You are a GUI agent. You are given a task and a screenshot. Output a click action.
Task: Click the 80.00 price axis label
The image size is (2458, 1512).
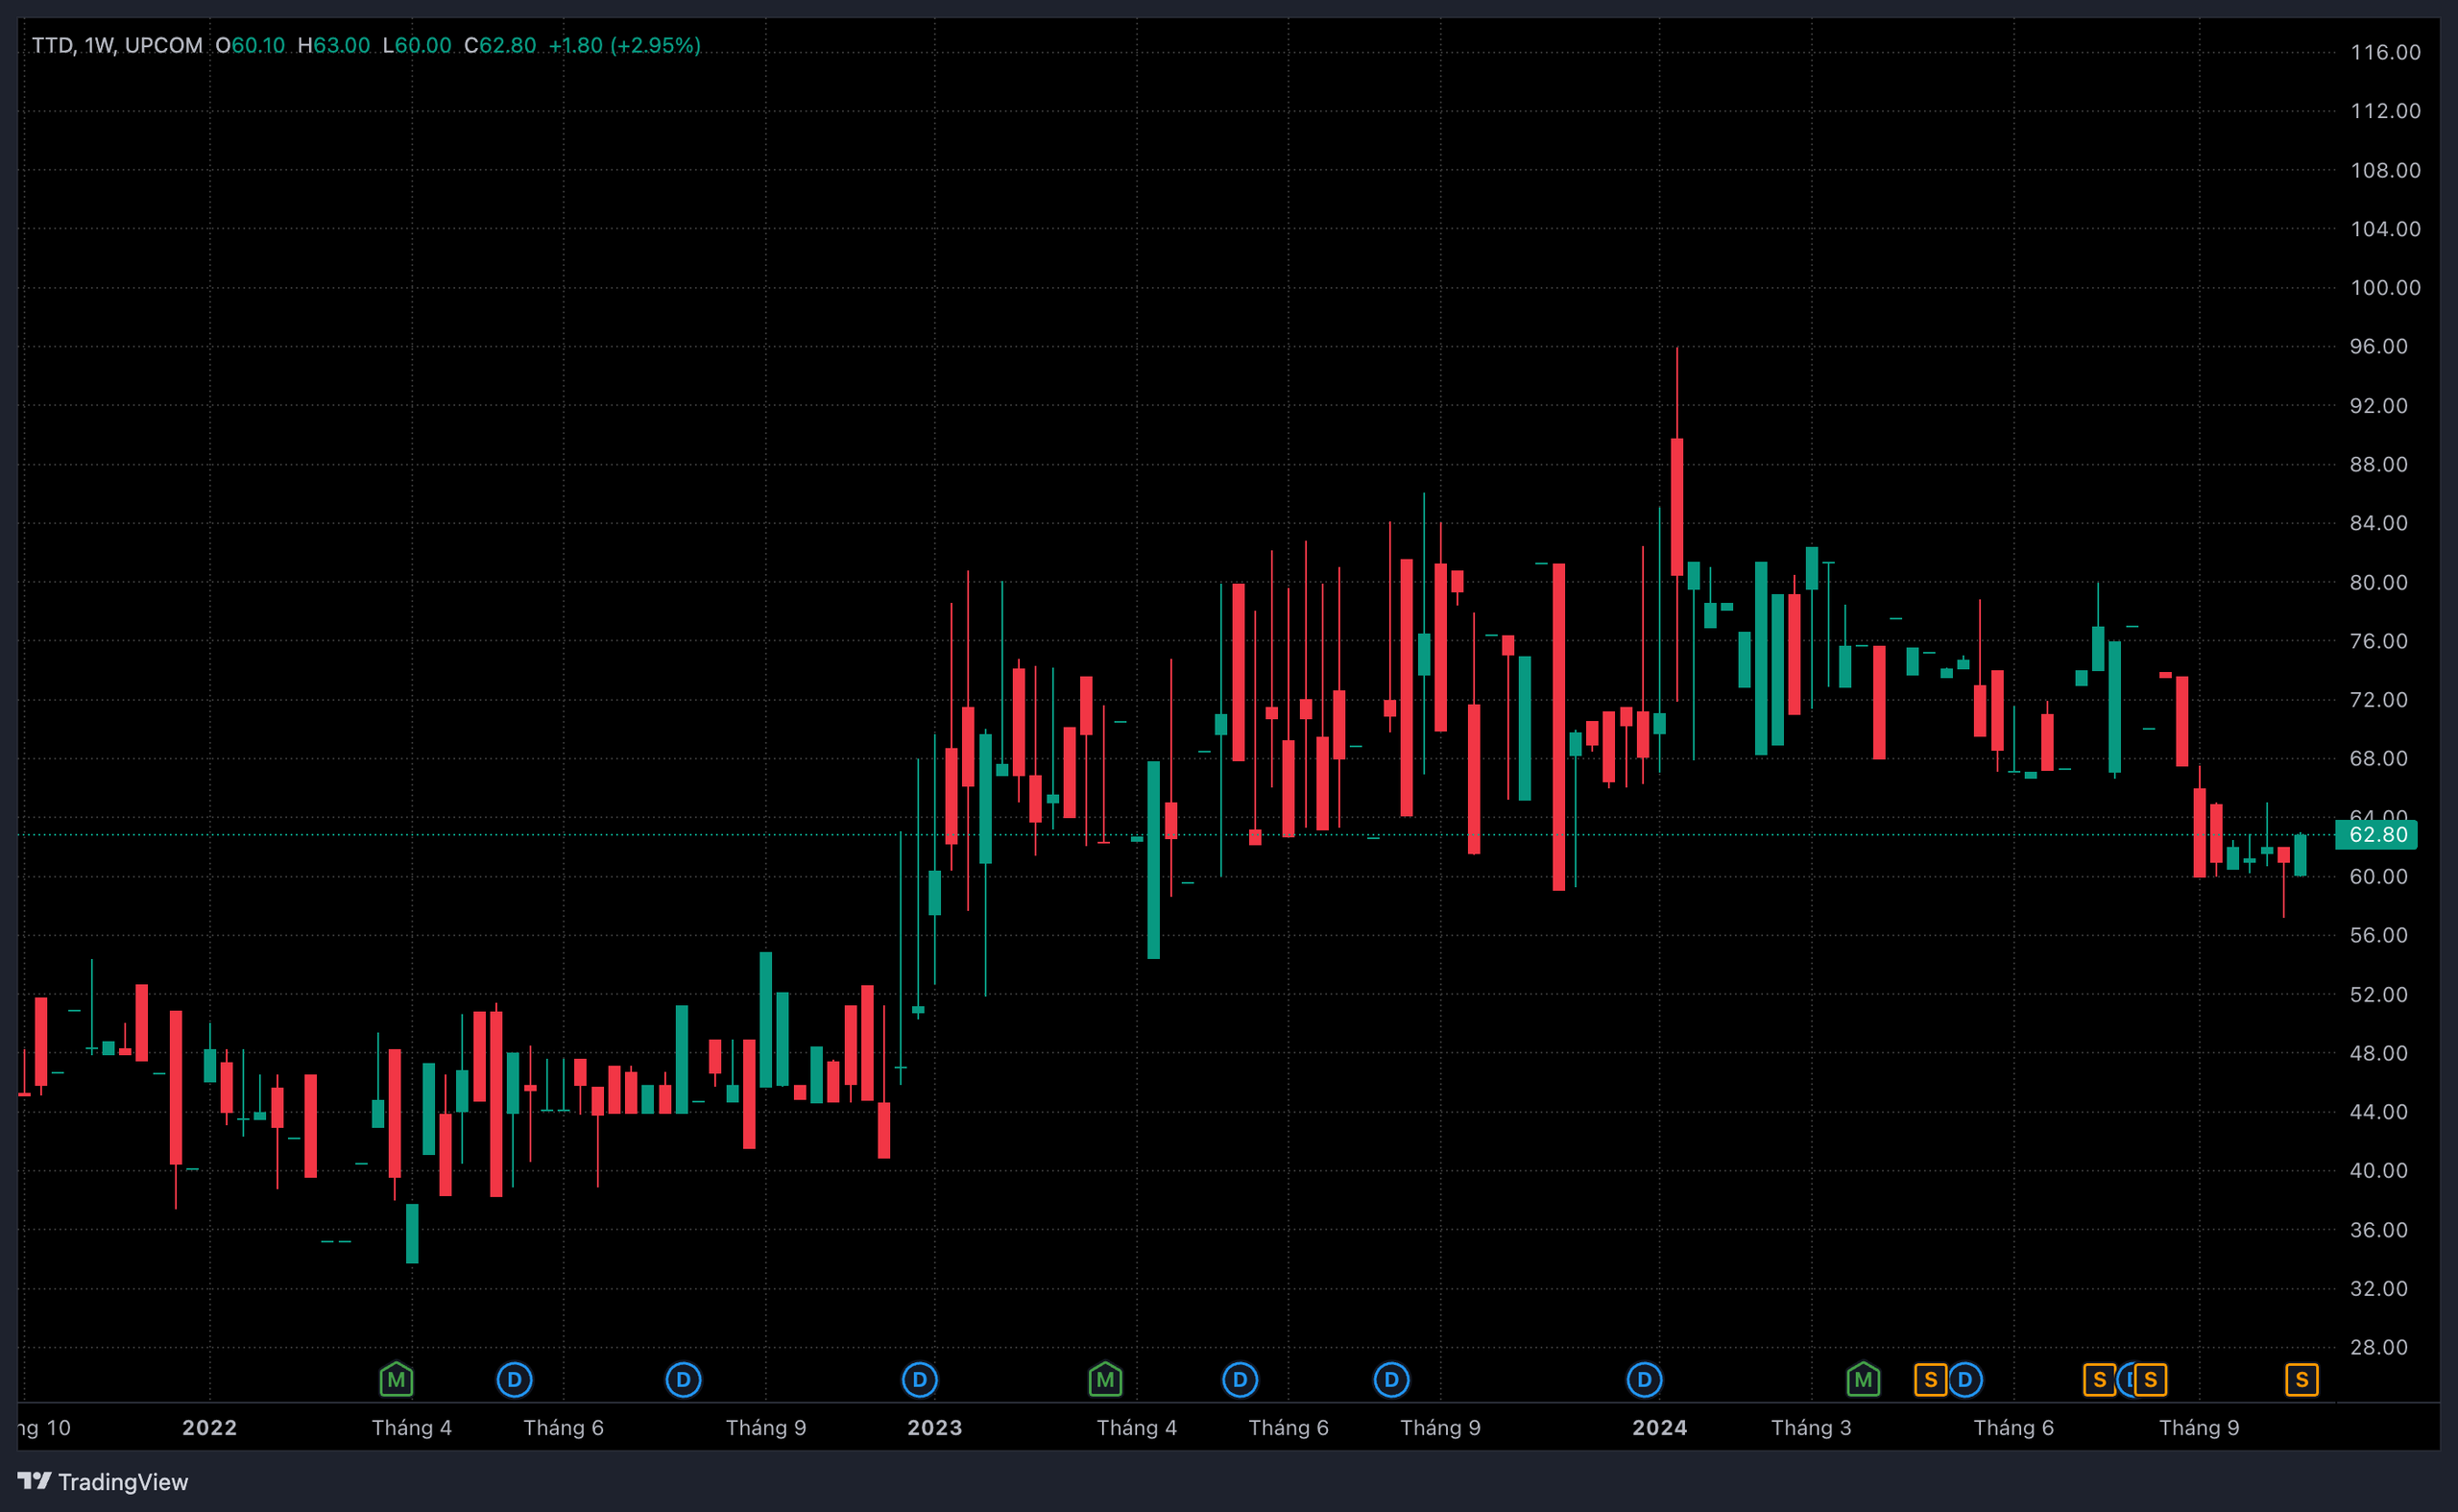click(x=2379, y=582)
